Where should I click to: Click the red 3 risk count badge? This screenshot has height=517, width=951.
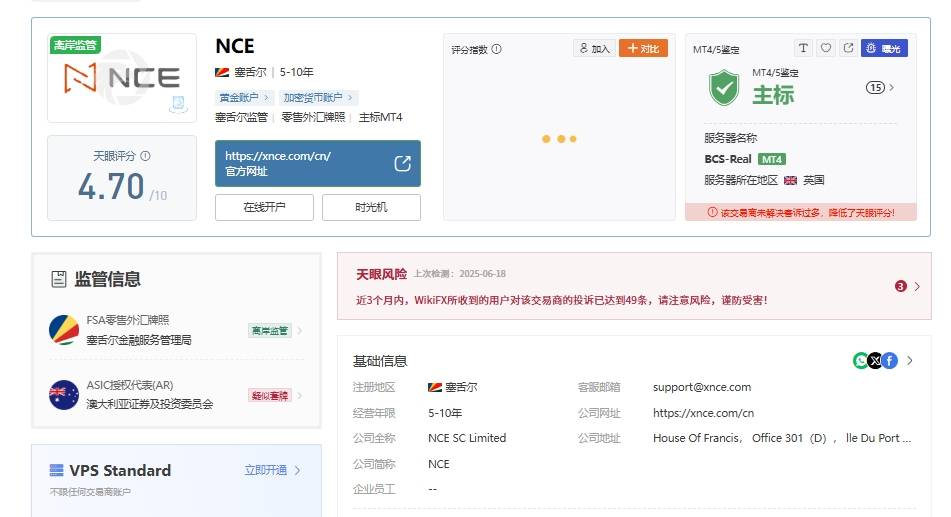(901, 286)
